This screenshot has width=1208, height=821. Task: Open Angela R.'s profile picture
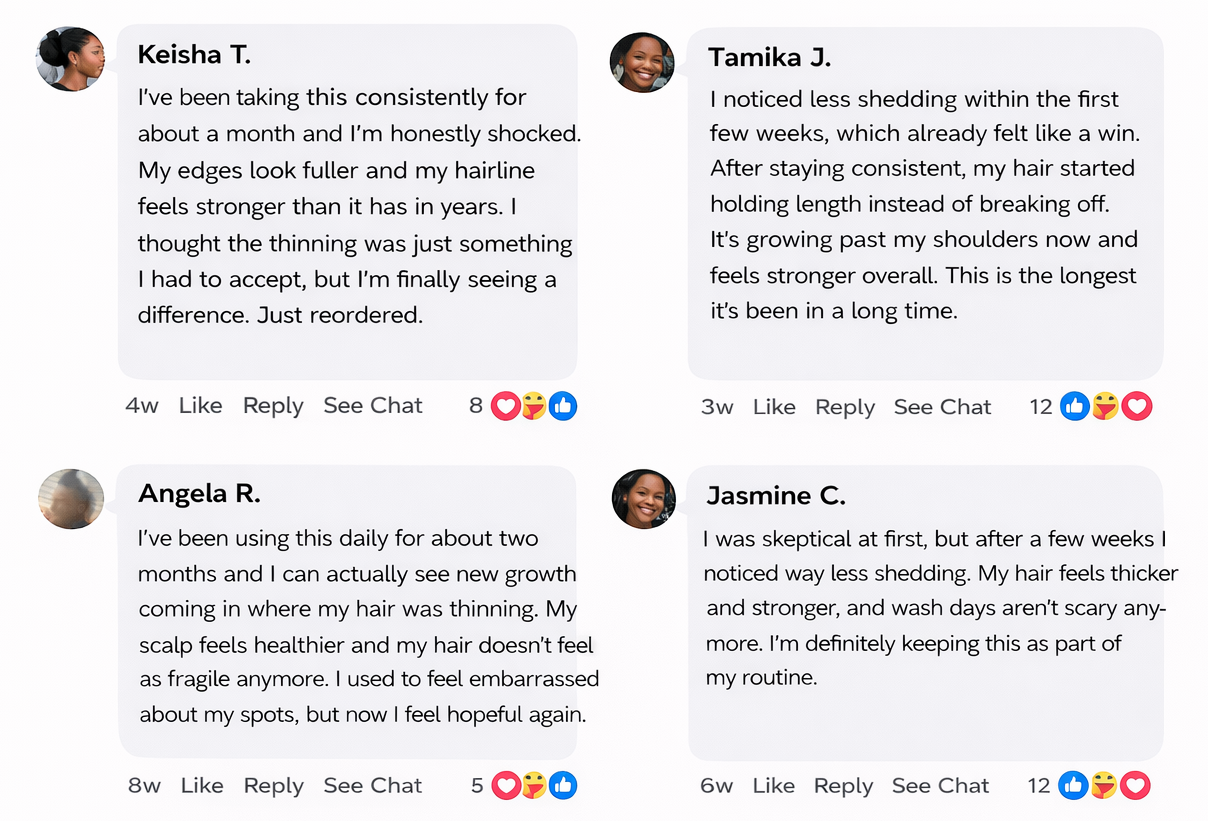click(71, 498)
